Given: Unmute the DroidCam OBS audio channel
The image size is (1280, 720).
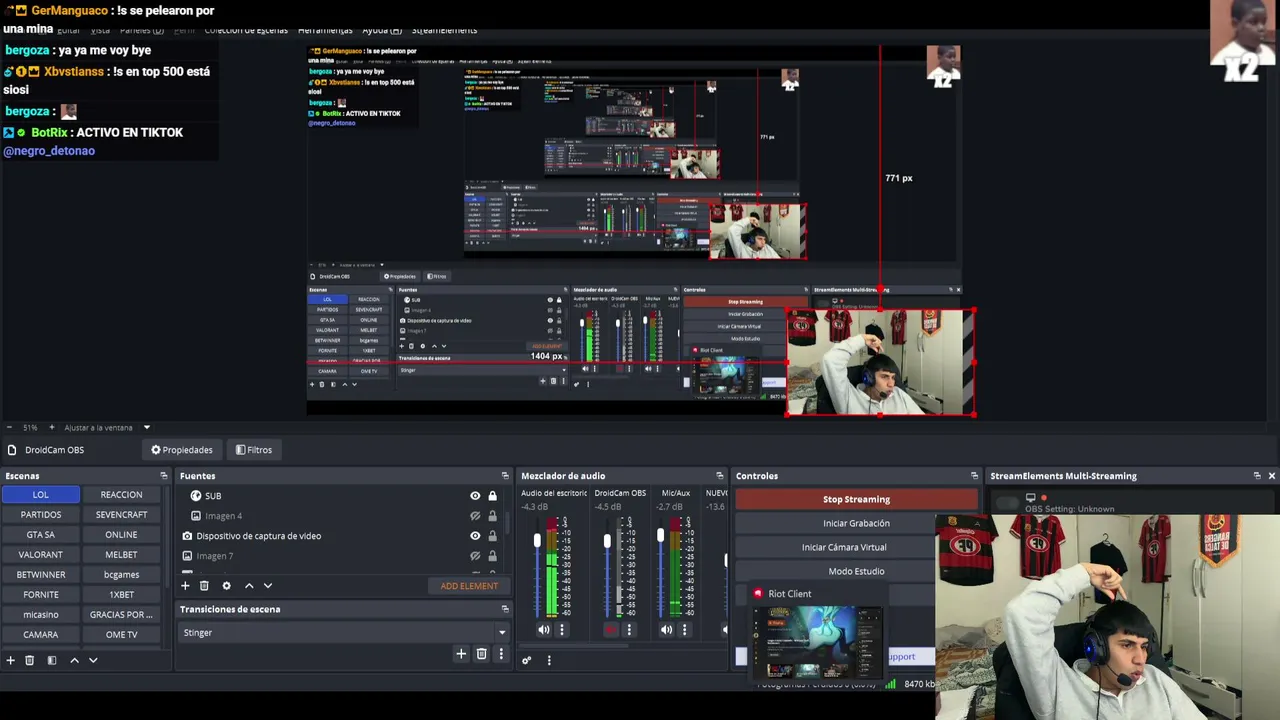Looking at the screenshot, I should (x=611, y=630).
